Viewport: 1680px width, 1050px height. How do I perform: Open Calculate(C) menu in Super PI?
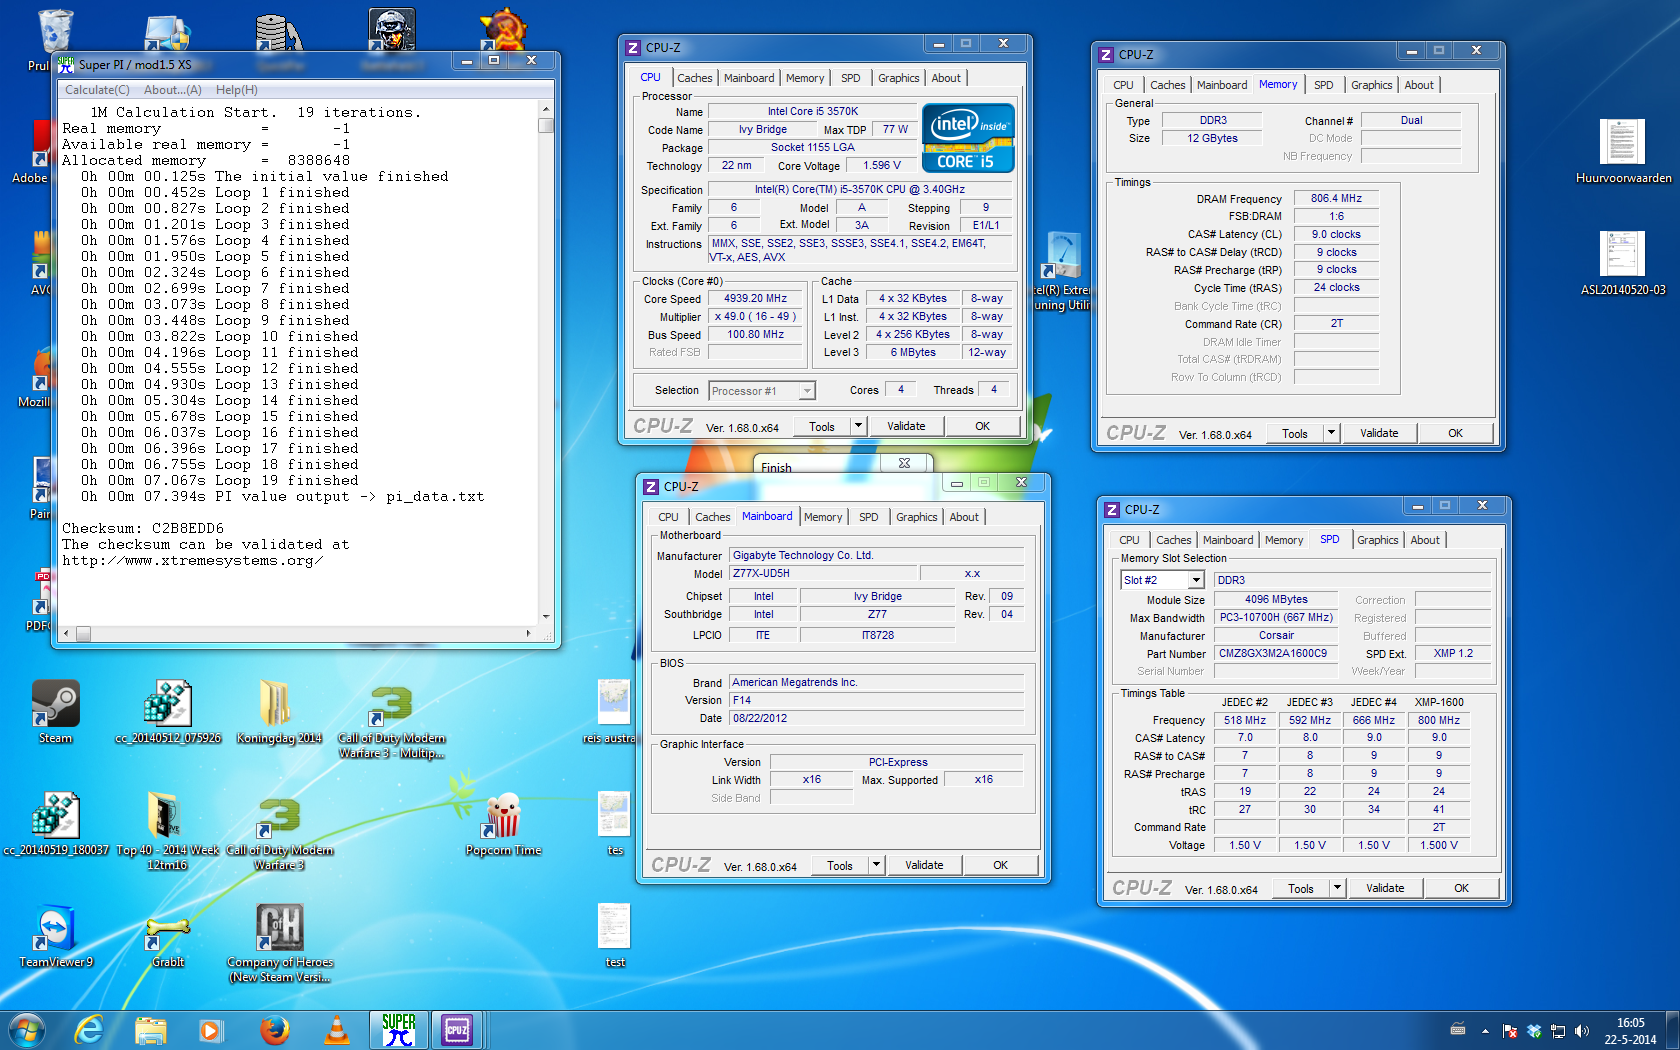click(x=97, y=90)
